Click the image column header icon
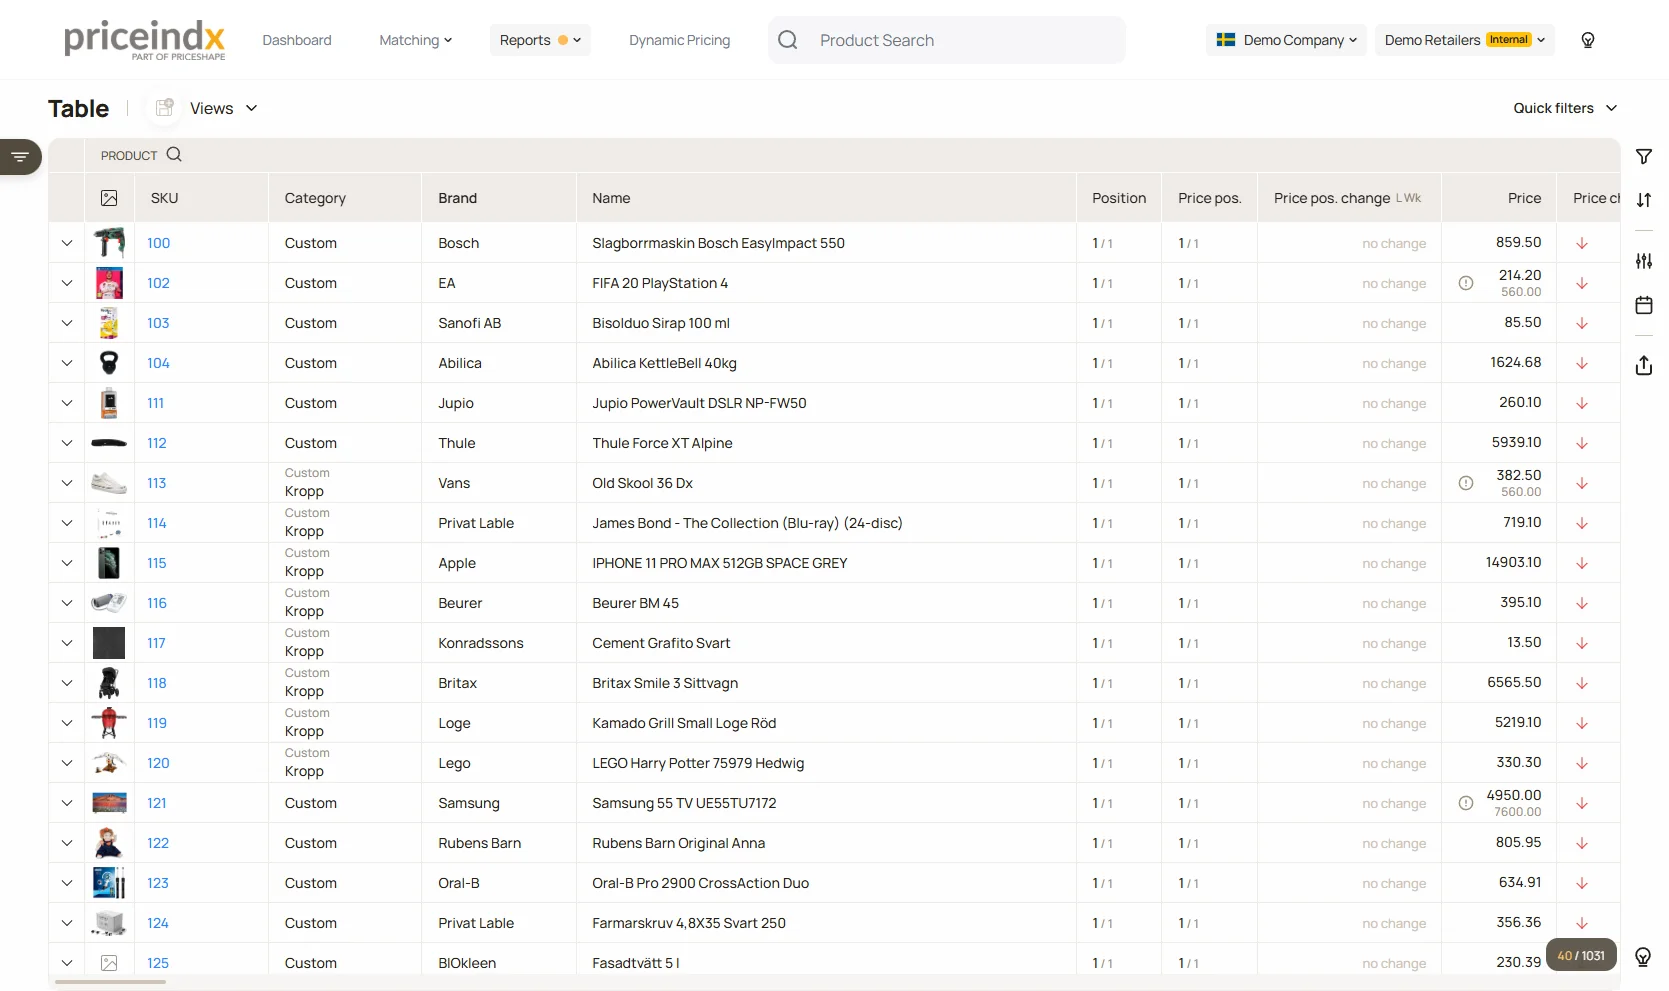The width and height of the screenshot is (1669, 991). coord(109,198)
